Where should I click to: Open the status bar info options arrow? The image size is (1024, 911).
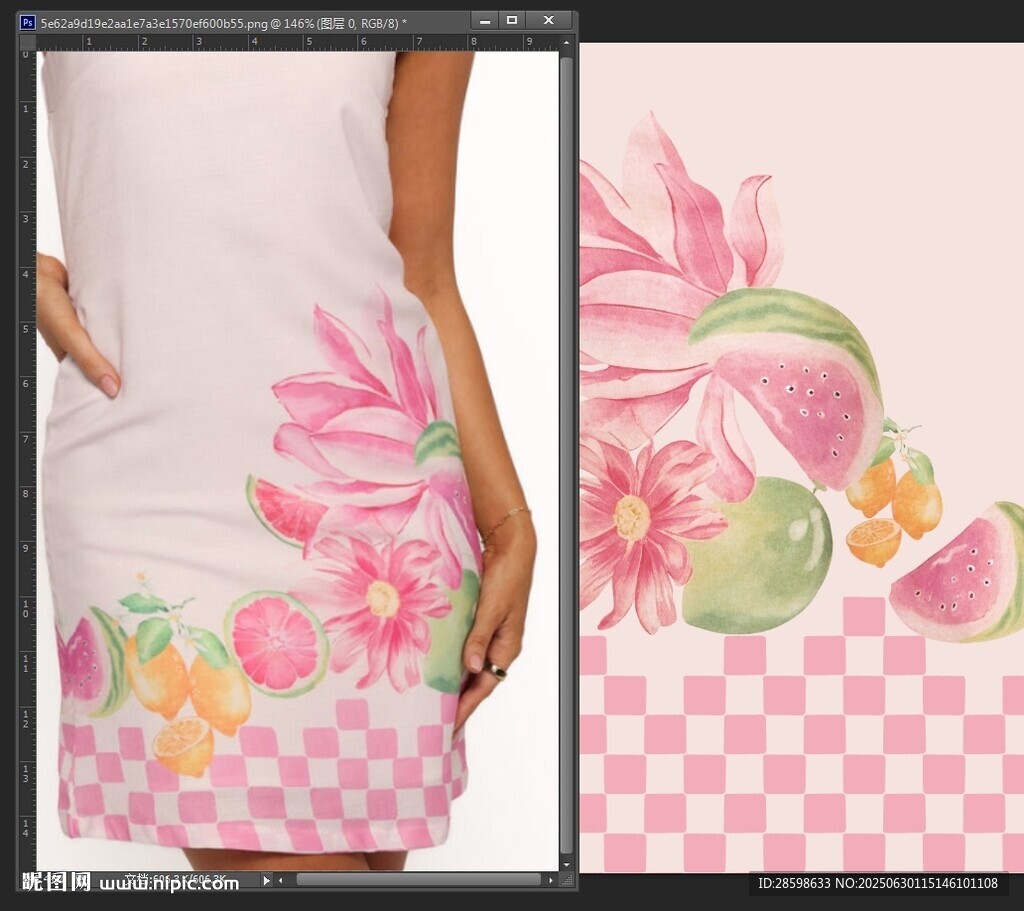[x=266, y=880]
